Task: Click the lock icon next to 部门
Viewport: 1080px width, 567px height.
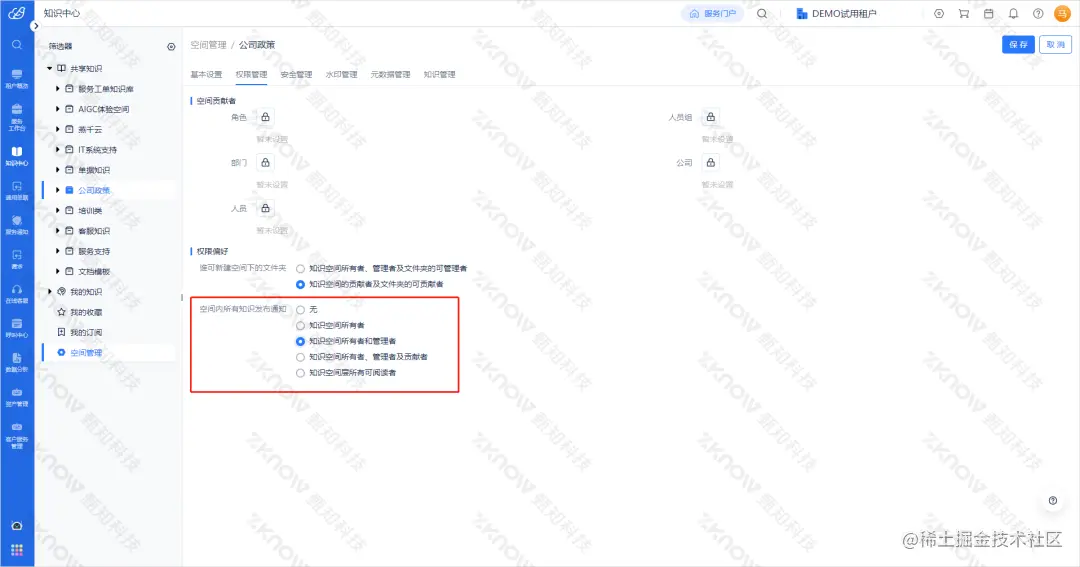Action: click(265, 163)
